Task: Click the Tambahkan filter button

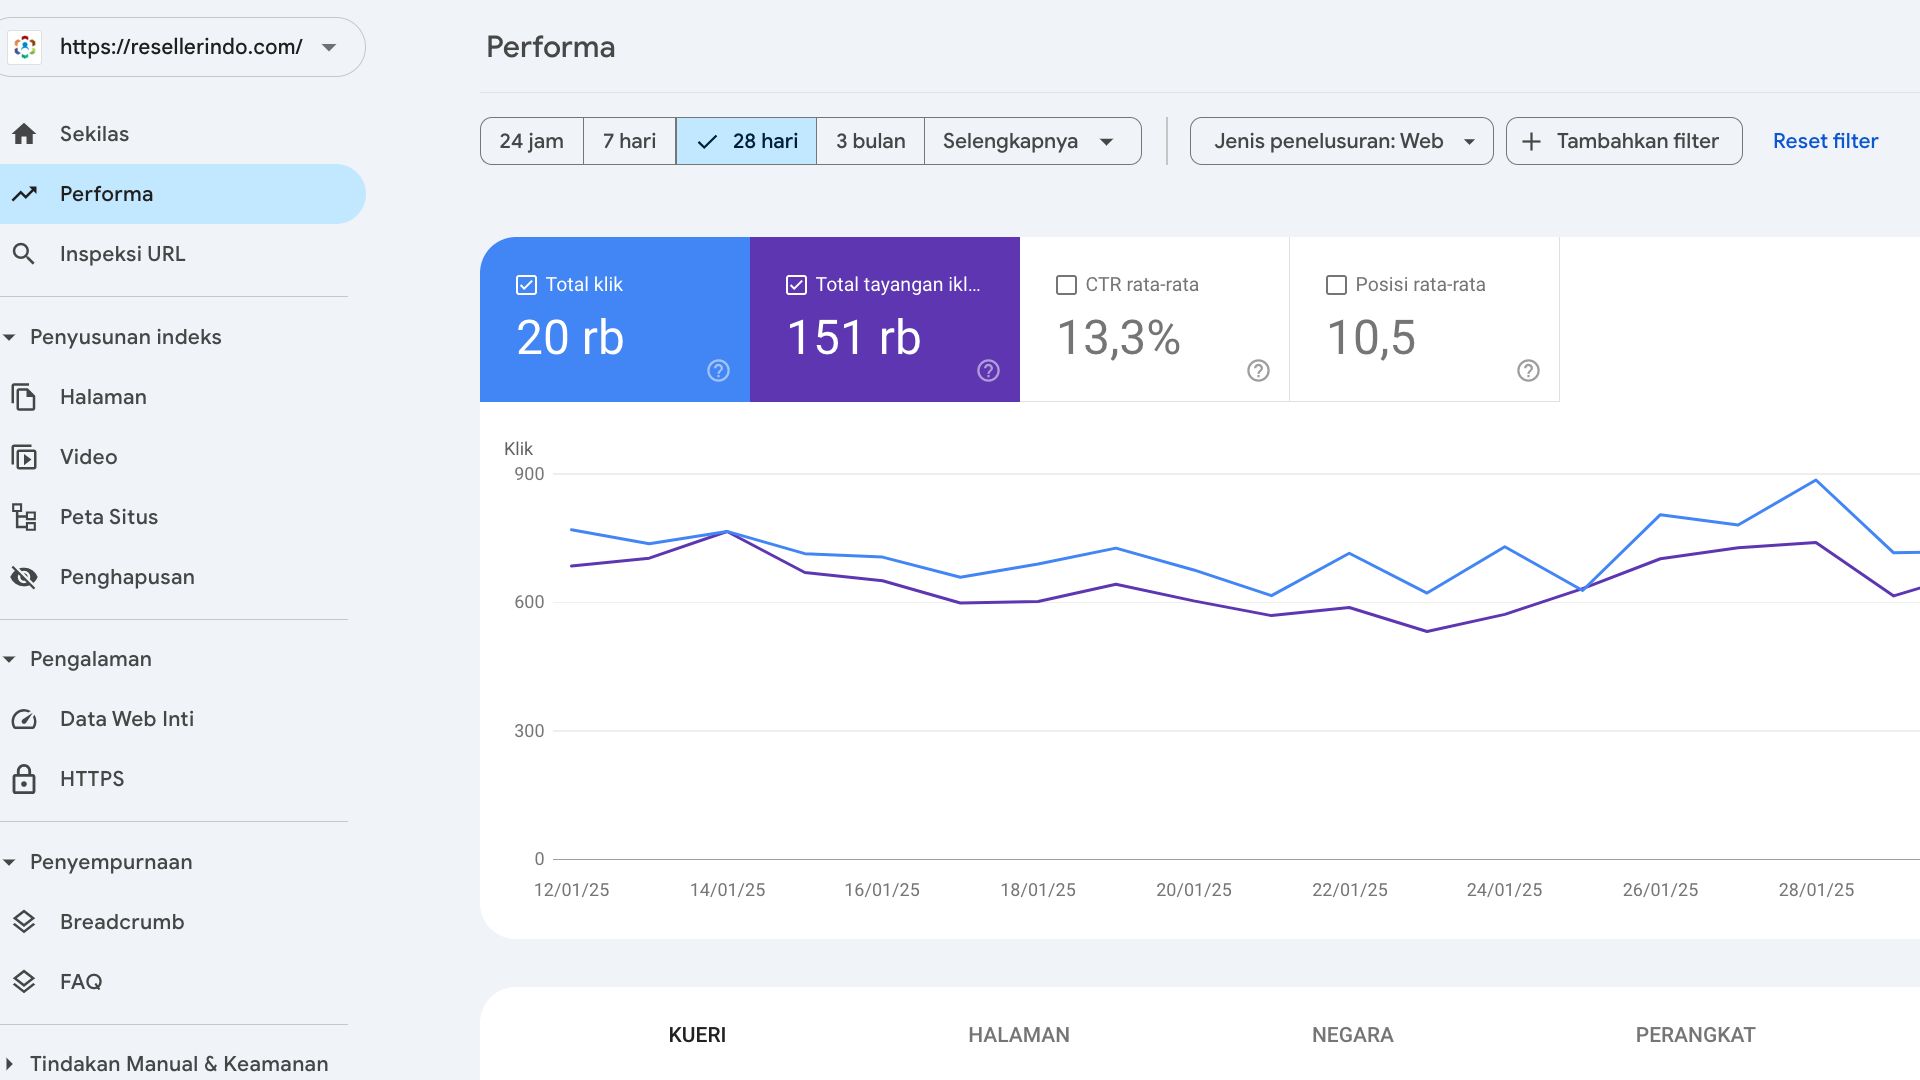Action: click(x=1624, y=141)
